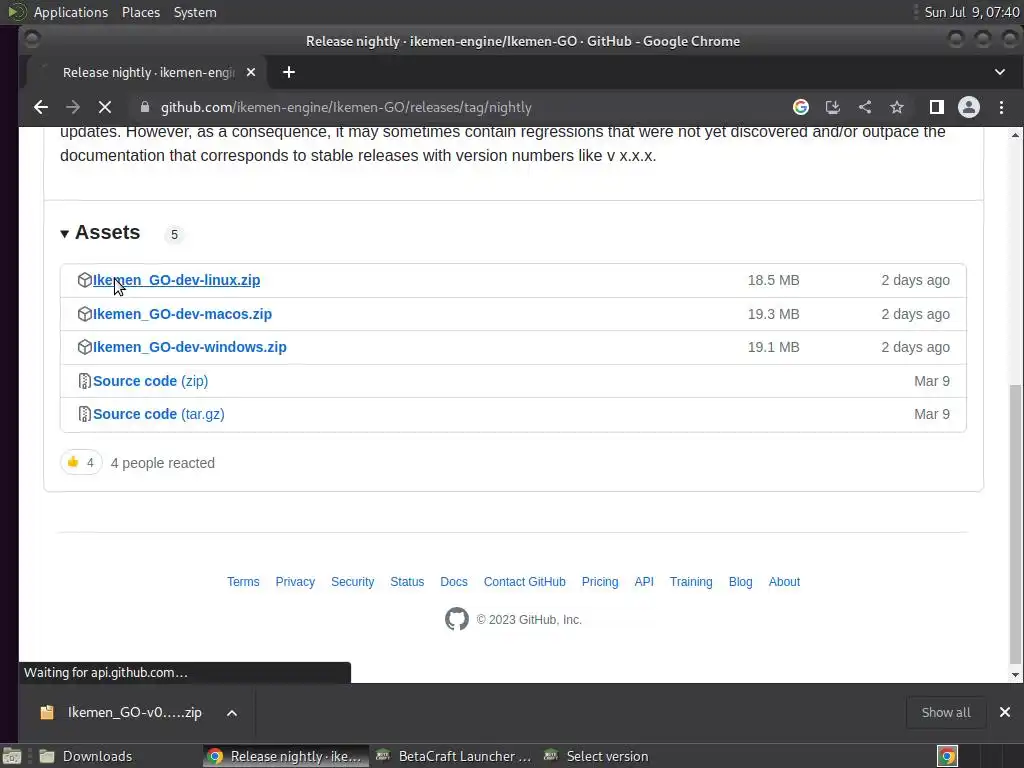The height and width of the screenshot is (768, 1024).
Task: Open the Blog footer link
Action: (741, 582)
